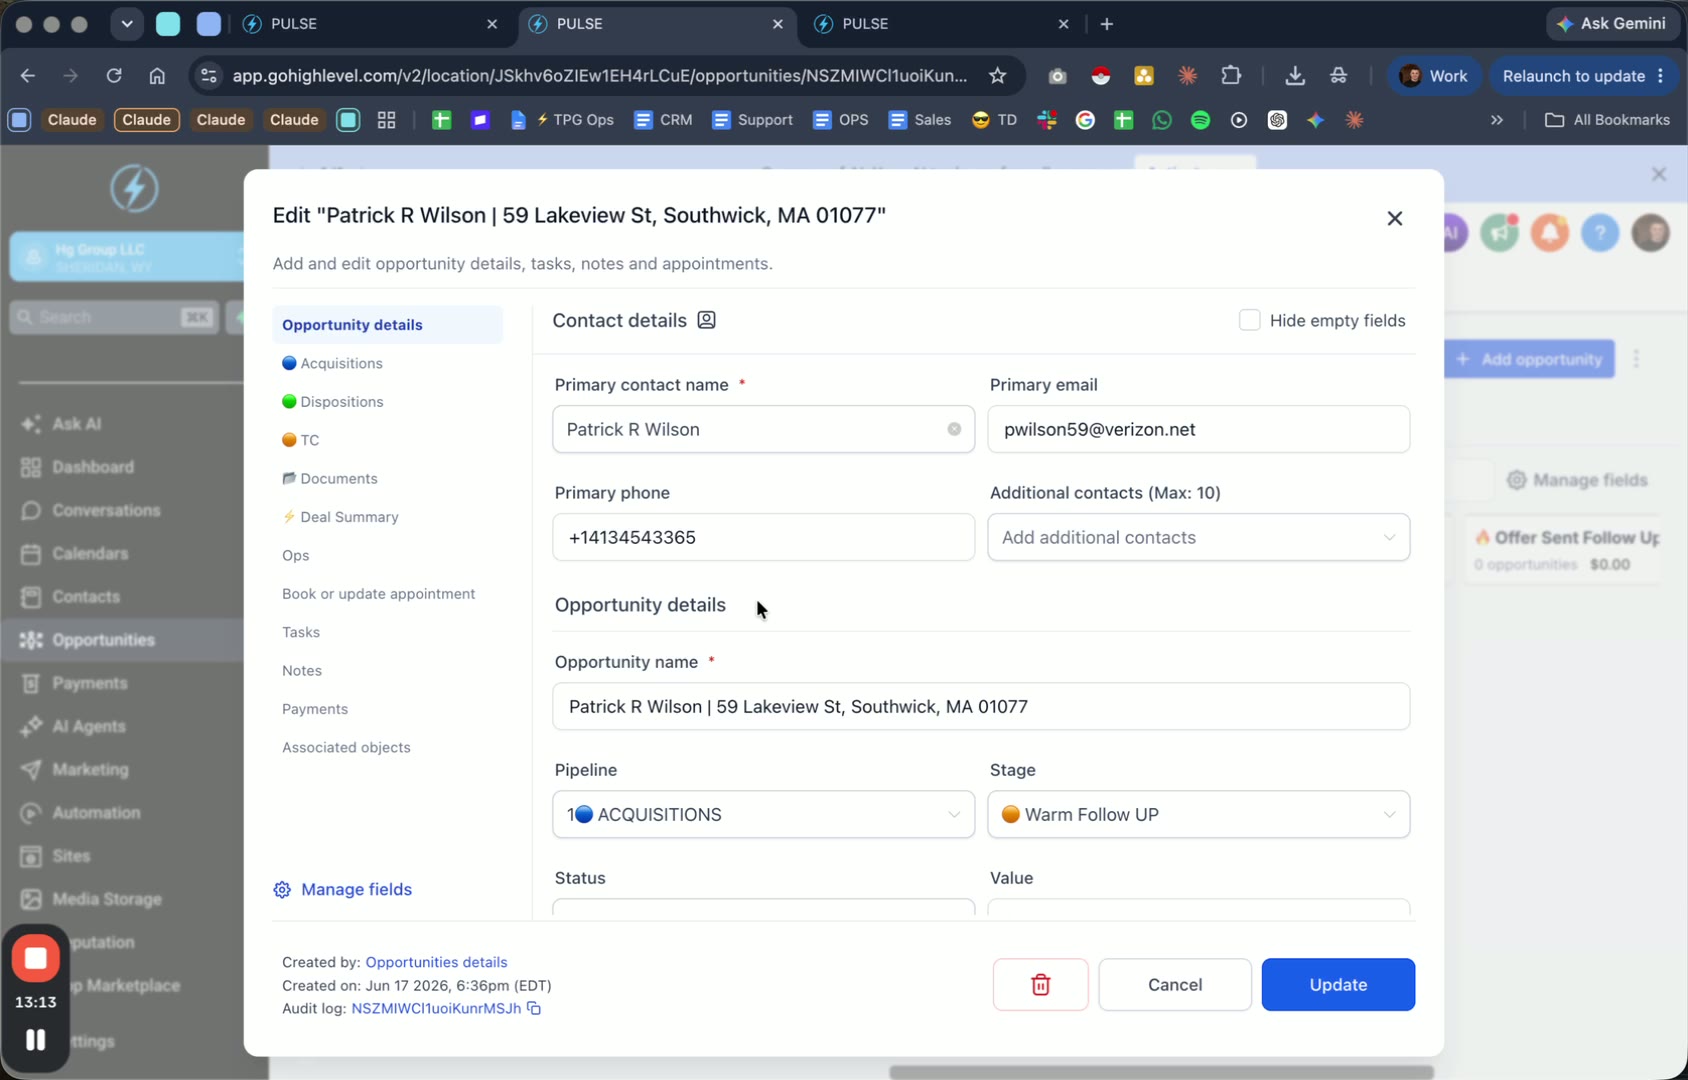The width and height of the screenshot is (1688, 1080).
Task: Open contact card icon beside Contact details
Action: tap(706, 320)
